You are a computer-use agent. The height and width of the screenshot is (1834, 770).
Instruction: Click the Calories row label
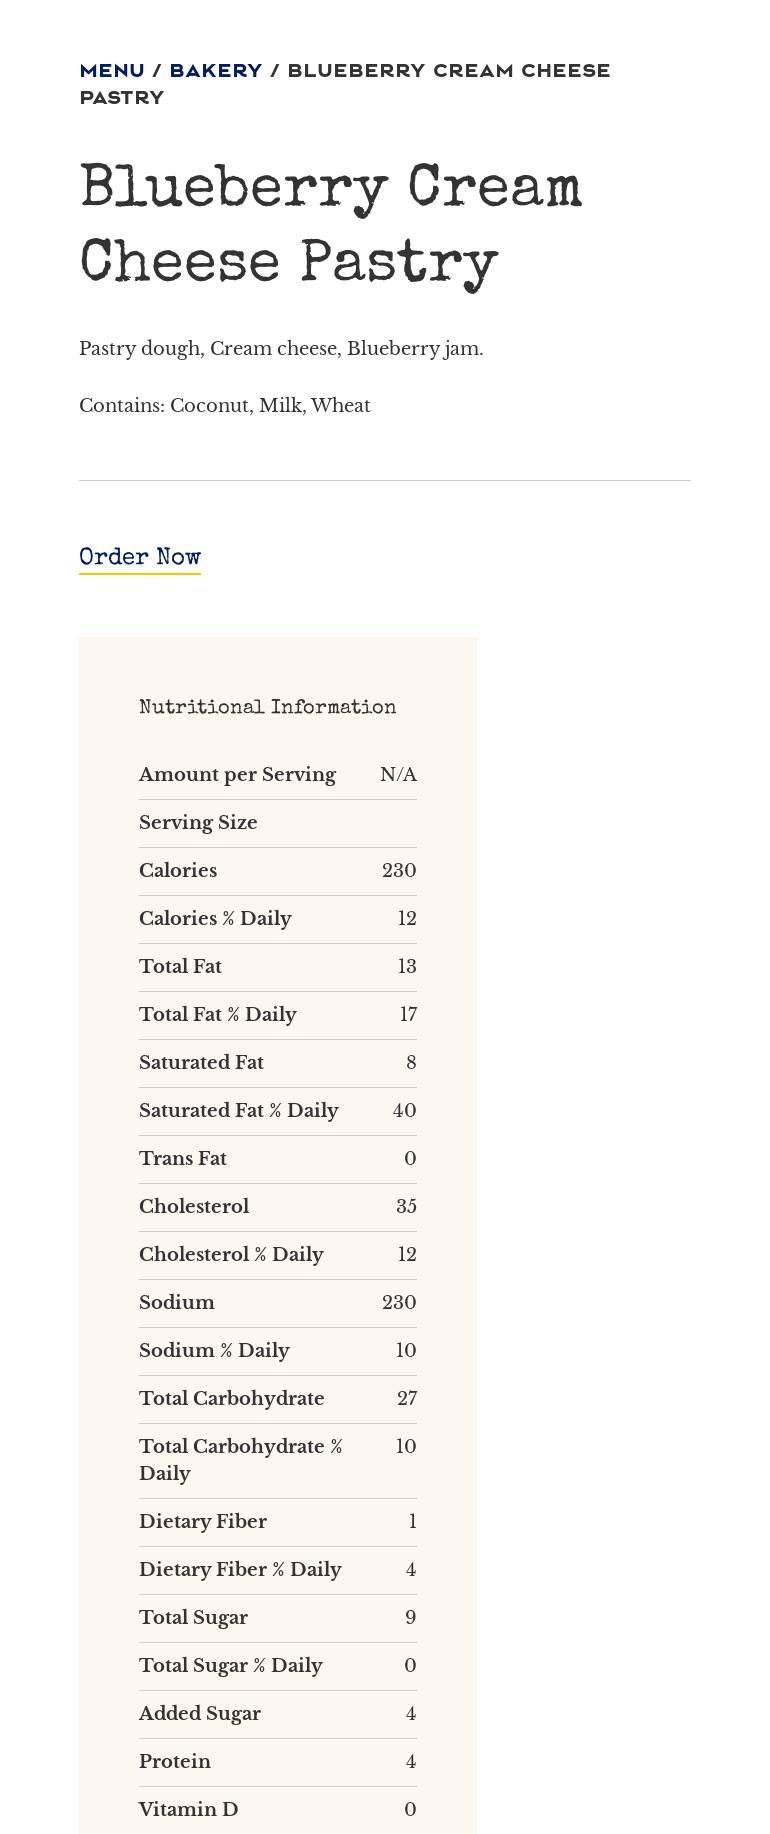[178, 871]
